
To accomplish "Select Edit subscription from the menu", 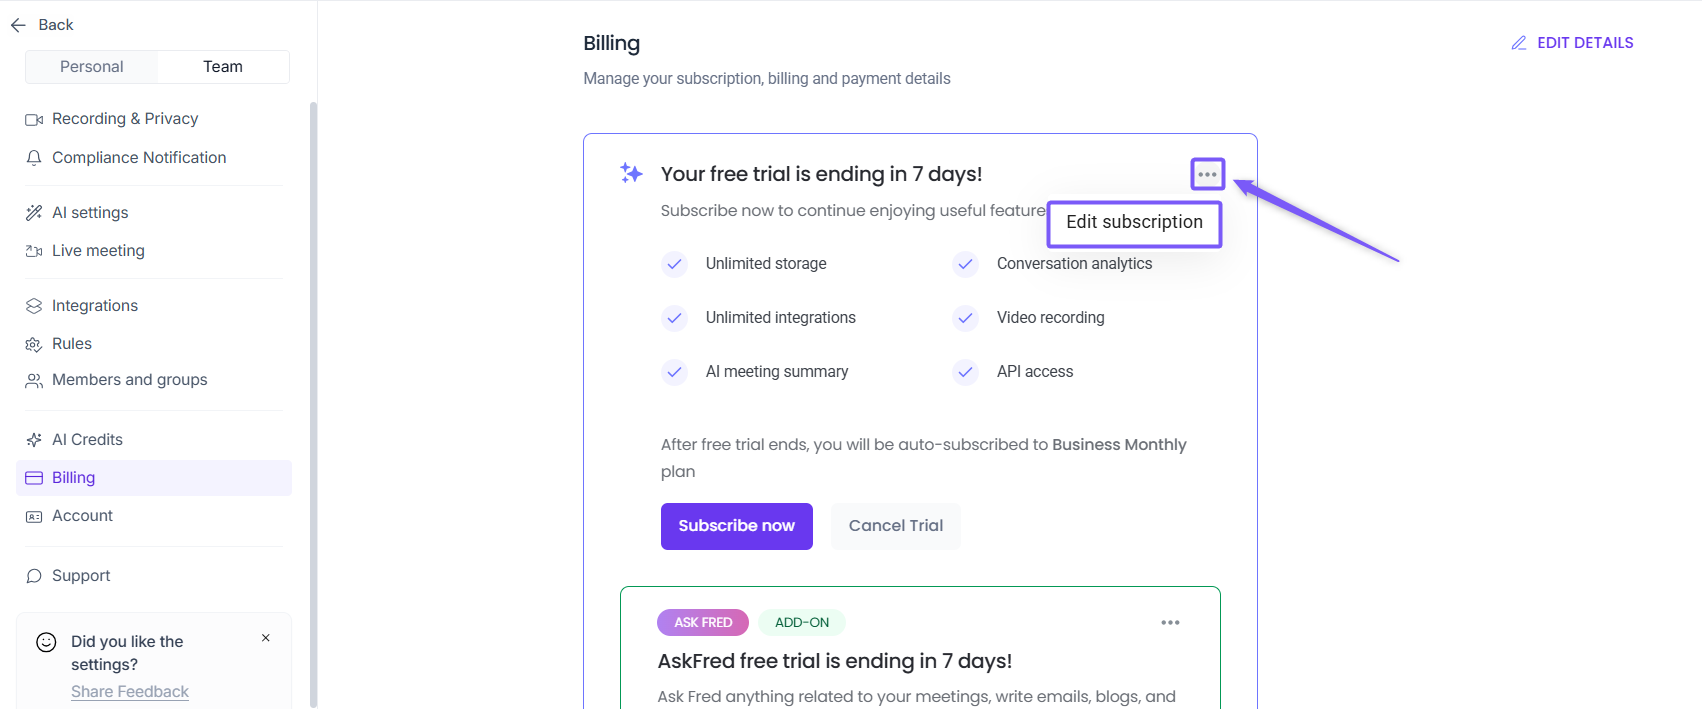I will point(1134,223).
